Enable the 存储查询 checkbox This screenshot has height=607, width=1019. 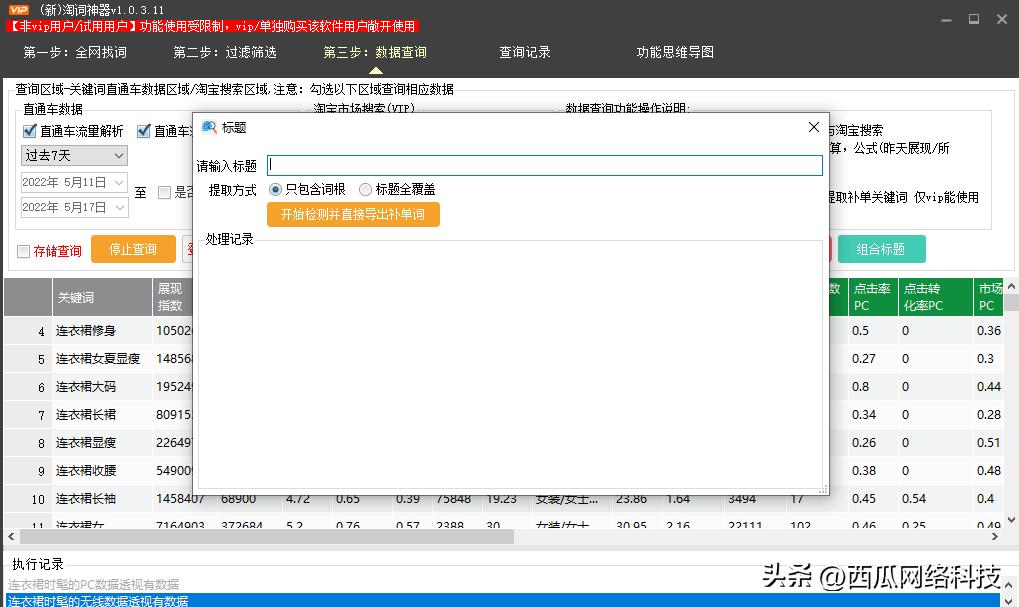(x=23, y=251)
